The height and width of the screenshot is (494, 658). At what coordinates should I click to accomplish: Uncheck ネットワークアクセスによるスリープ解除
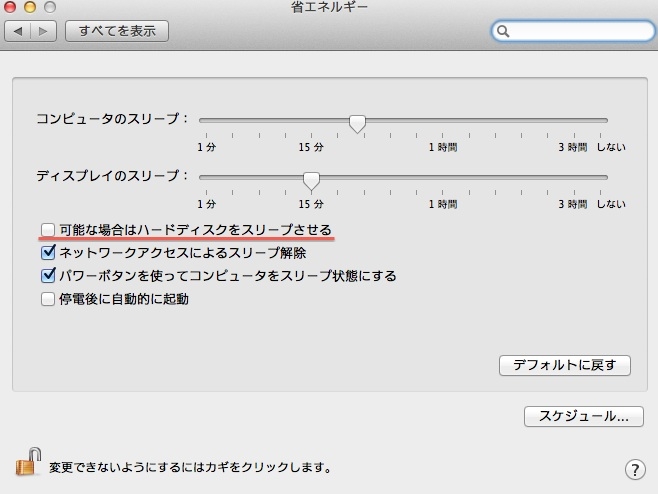48,253
